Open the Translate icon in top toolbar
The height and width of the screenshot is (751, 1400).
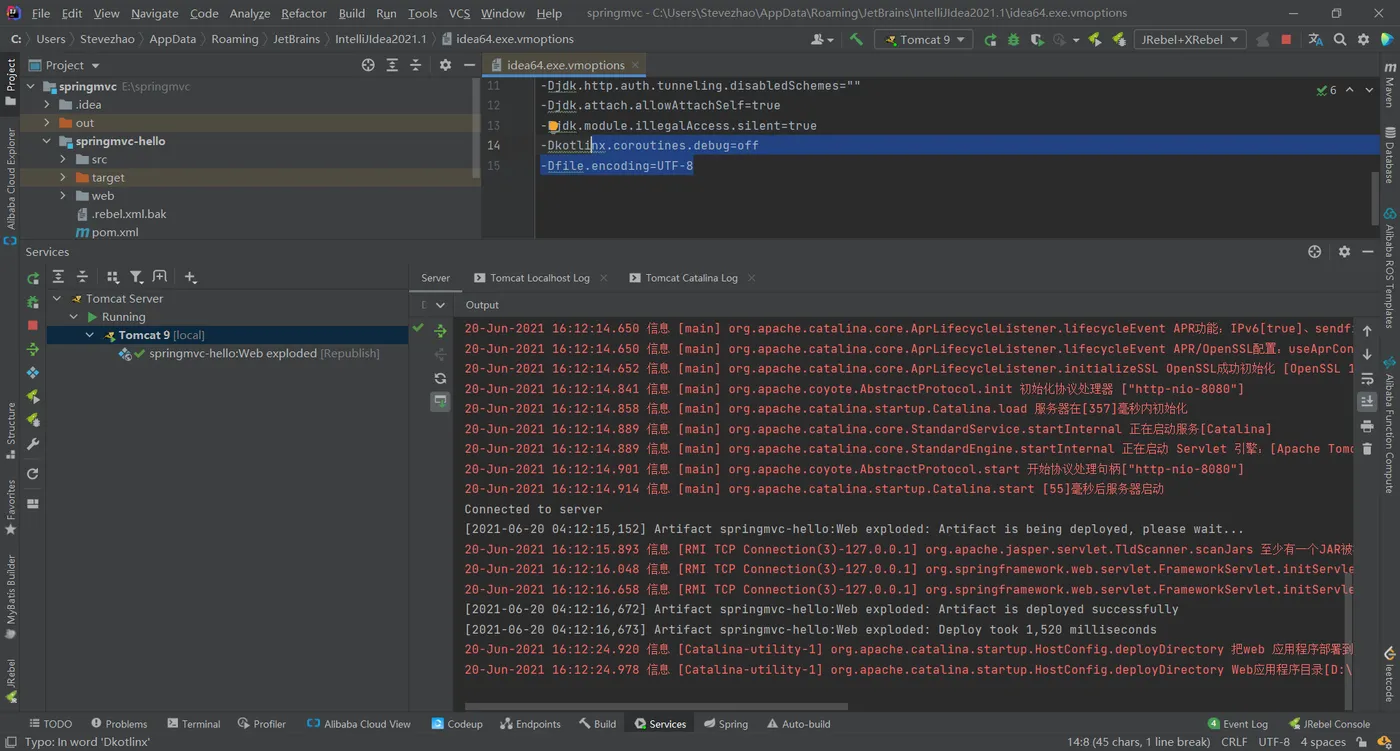coord(1315,39)
